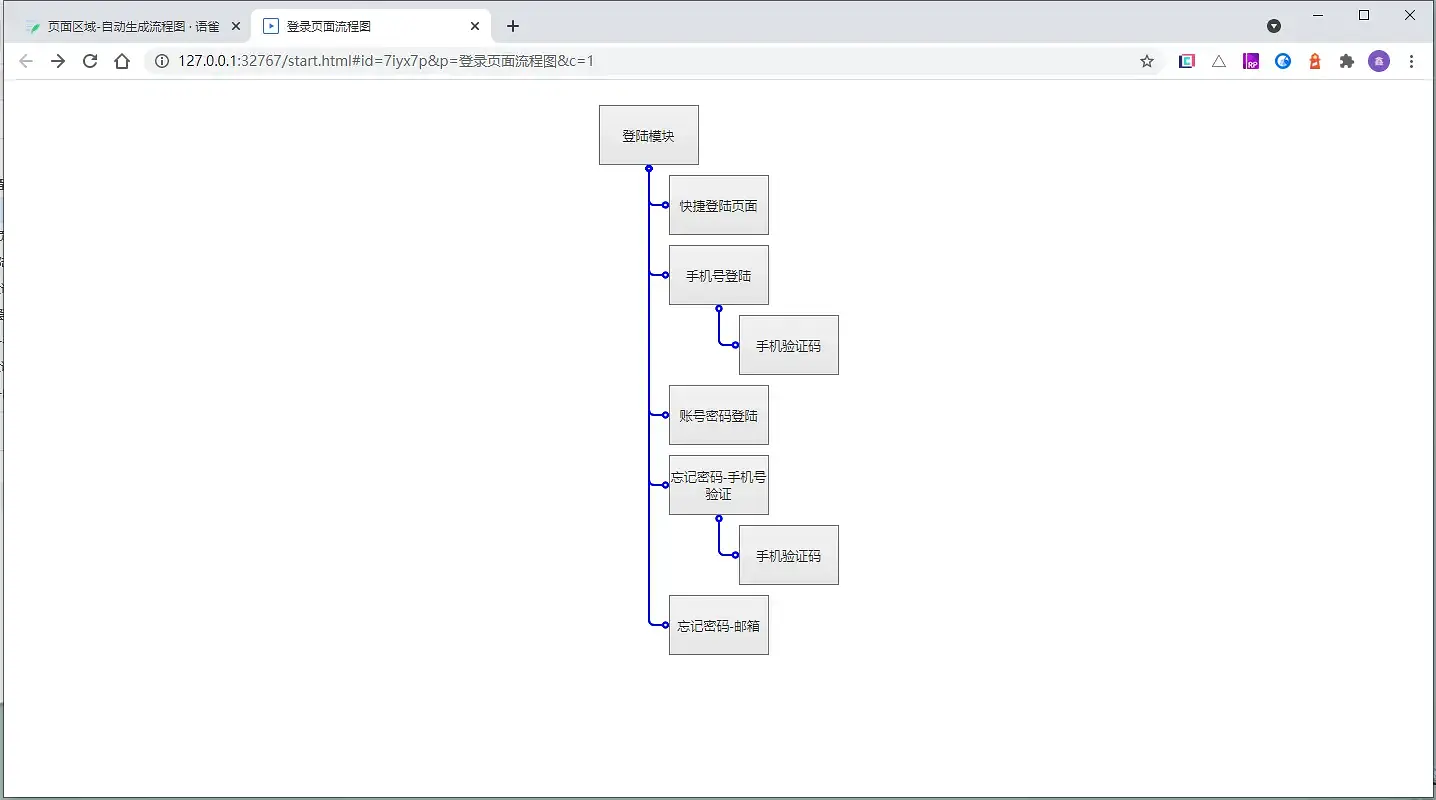Click the bookmark star icon
Image resolution: width=1436 pixels, height=800 pixels.
coord(1146,61)
